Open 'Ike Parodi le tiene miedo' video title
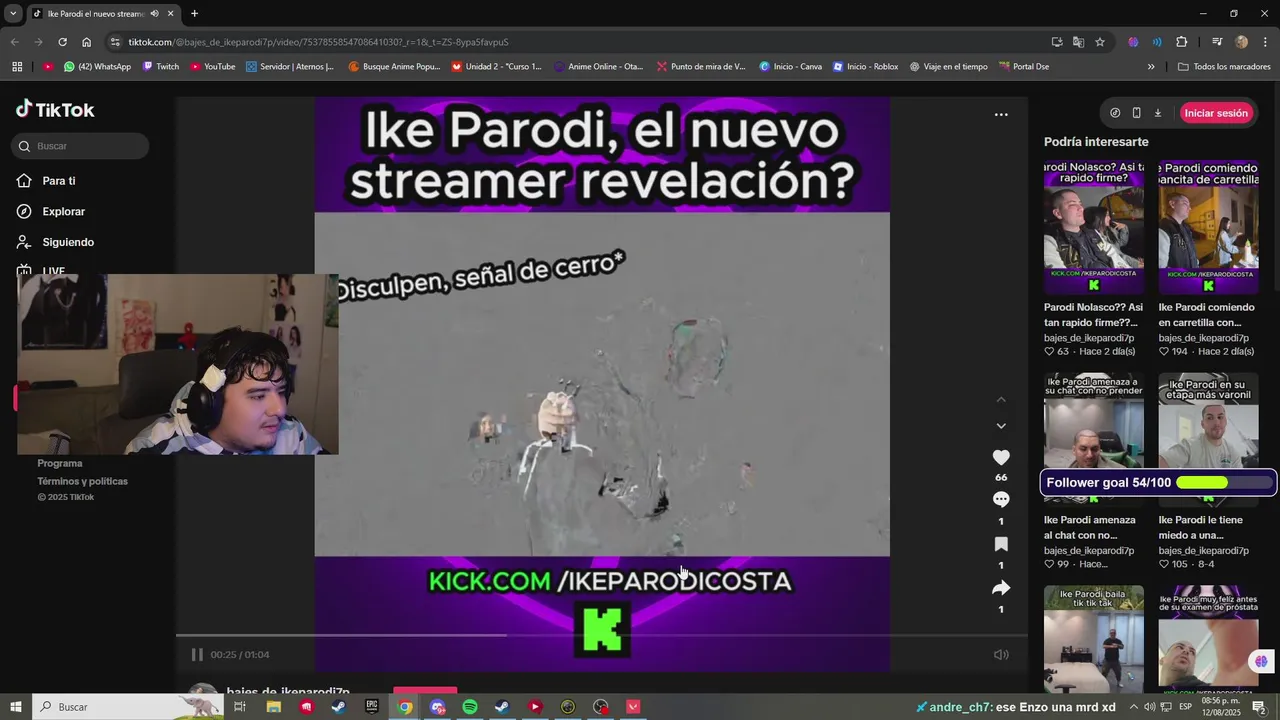Image resolution: width=1280 pixels, height=720 pixels. click(1201, 527)
